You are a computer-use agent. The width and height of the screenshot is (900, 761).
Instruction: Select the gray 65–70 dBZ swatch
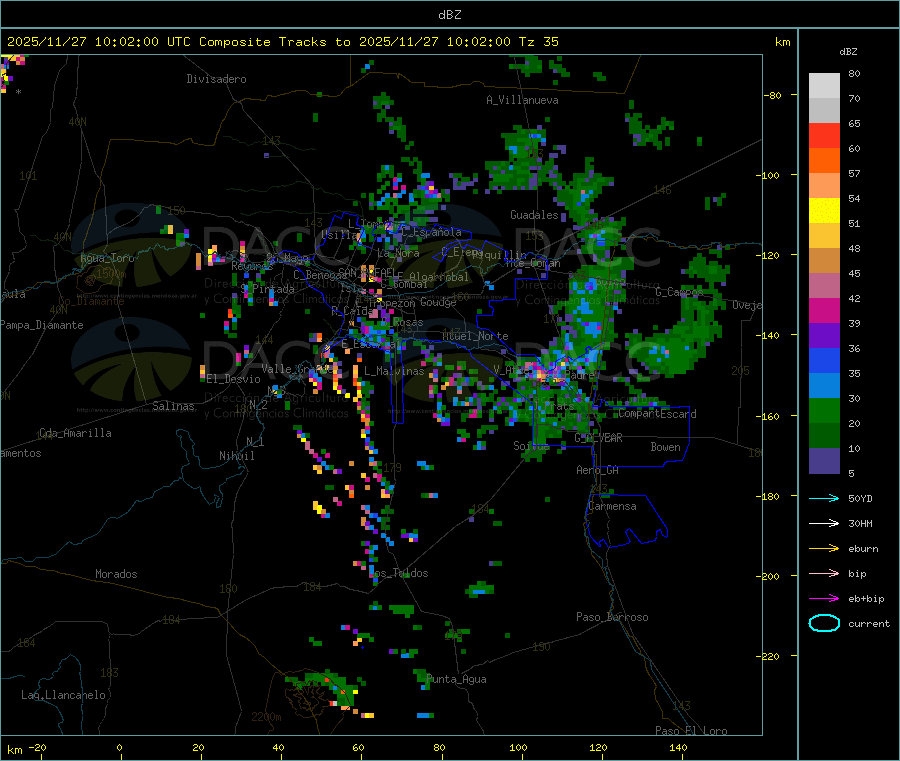point(824,111)
